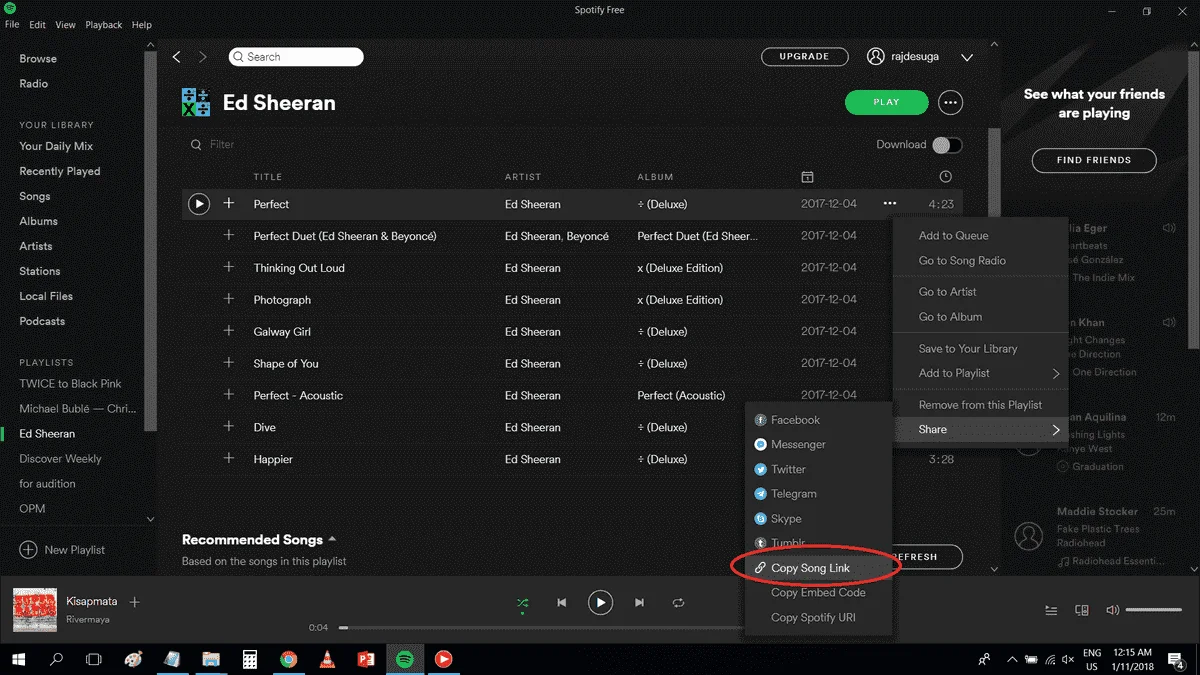Viewport: 1200px width, 675px height.
Task: Open TWICE to Black Pink playlist
Action: (70, 384)
